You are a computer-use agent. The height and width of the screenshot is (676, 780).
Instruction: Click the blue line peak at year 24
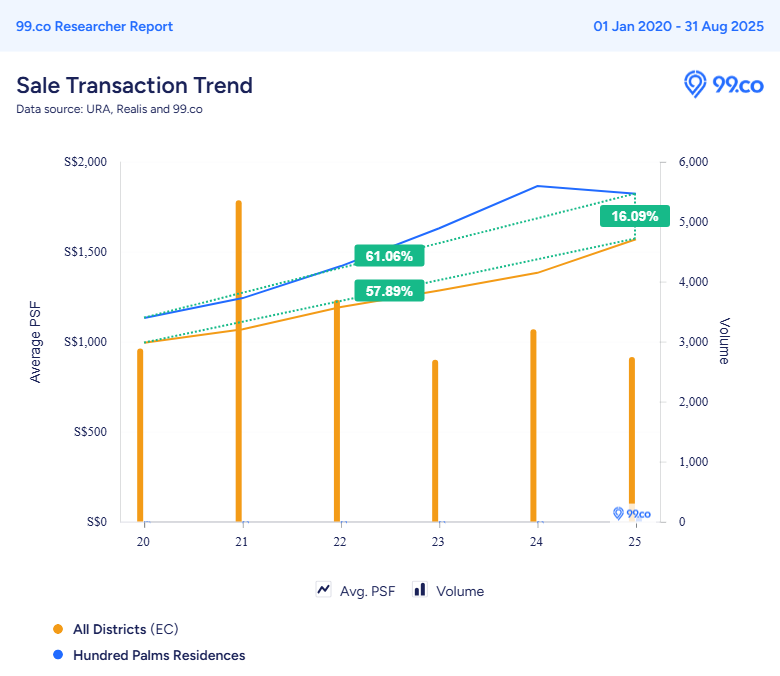(x=537, y=186)
